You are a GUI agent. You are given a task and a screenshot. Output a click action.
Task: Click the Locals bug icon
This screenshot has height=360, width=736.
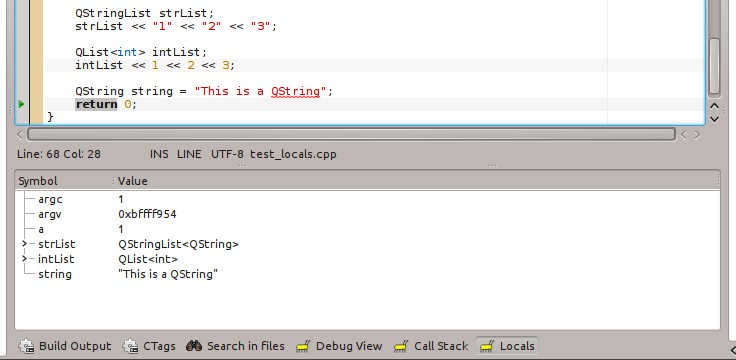[x=487, y=346]
